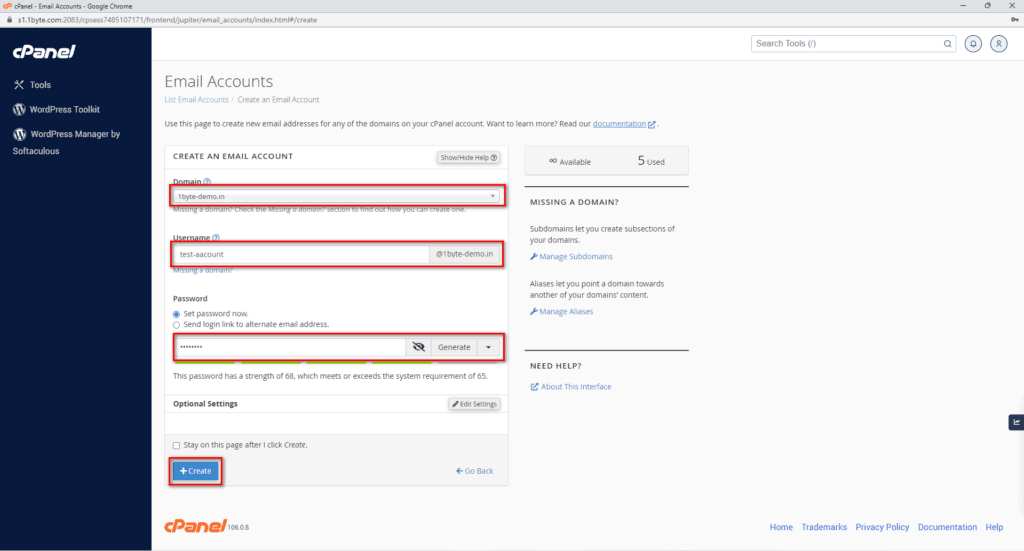Click the blue Create button
Image resolution: width=1024 pixels, height=551 pixels.
coord(195,471)
